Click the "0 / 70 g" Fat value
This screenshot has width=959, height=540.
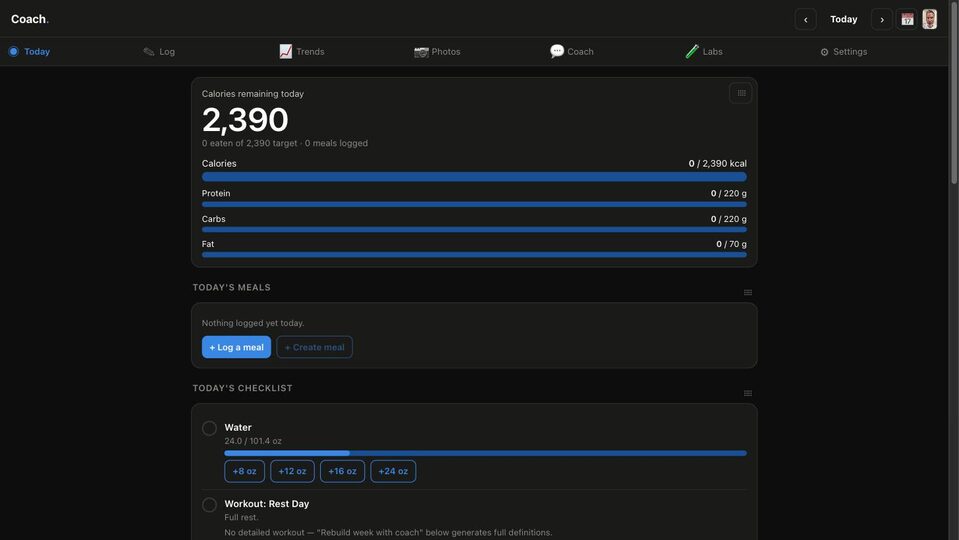point(731,244)
